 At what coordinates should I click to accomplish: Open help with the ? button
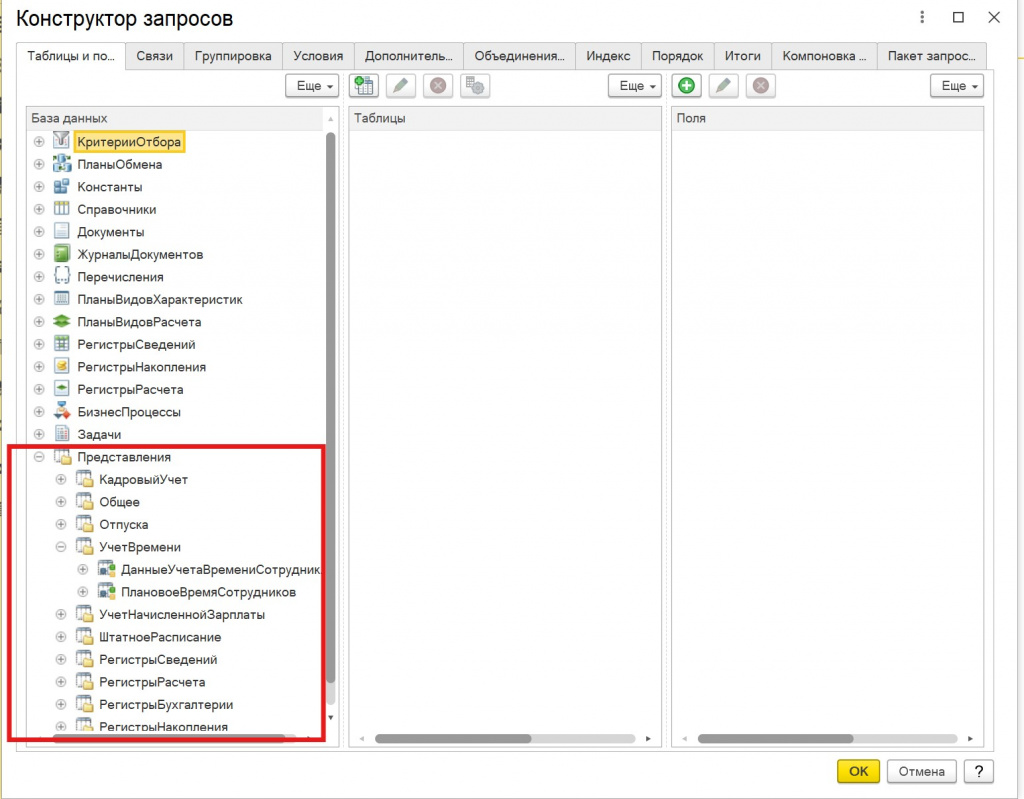(x=978, y=771)
